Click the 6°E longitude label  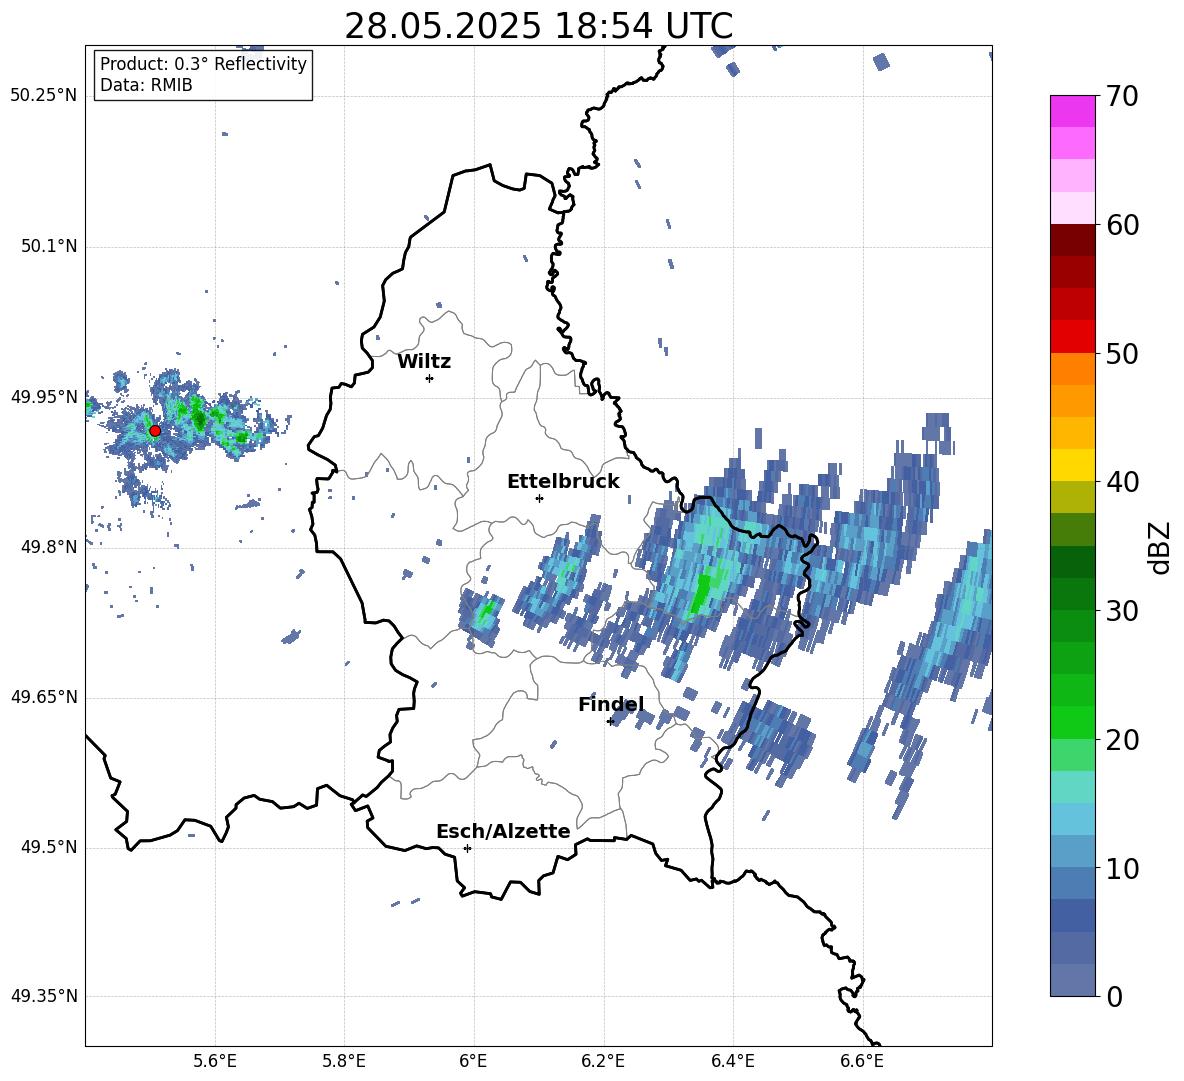[473, 1061]
